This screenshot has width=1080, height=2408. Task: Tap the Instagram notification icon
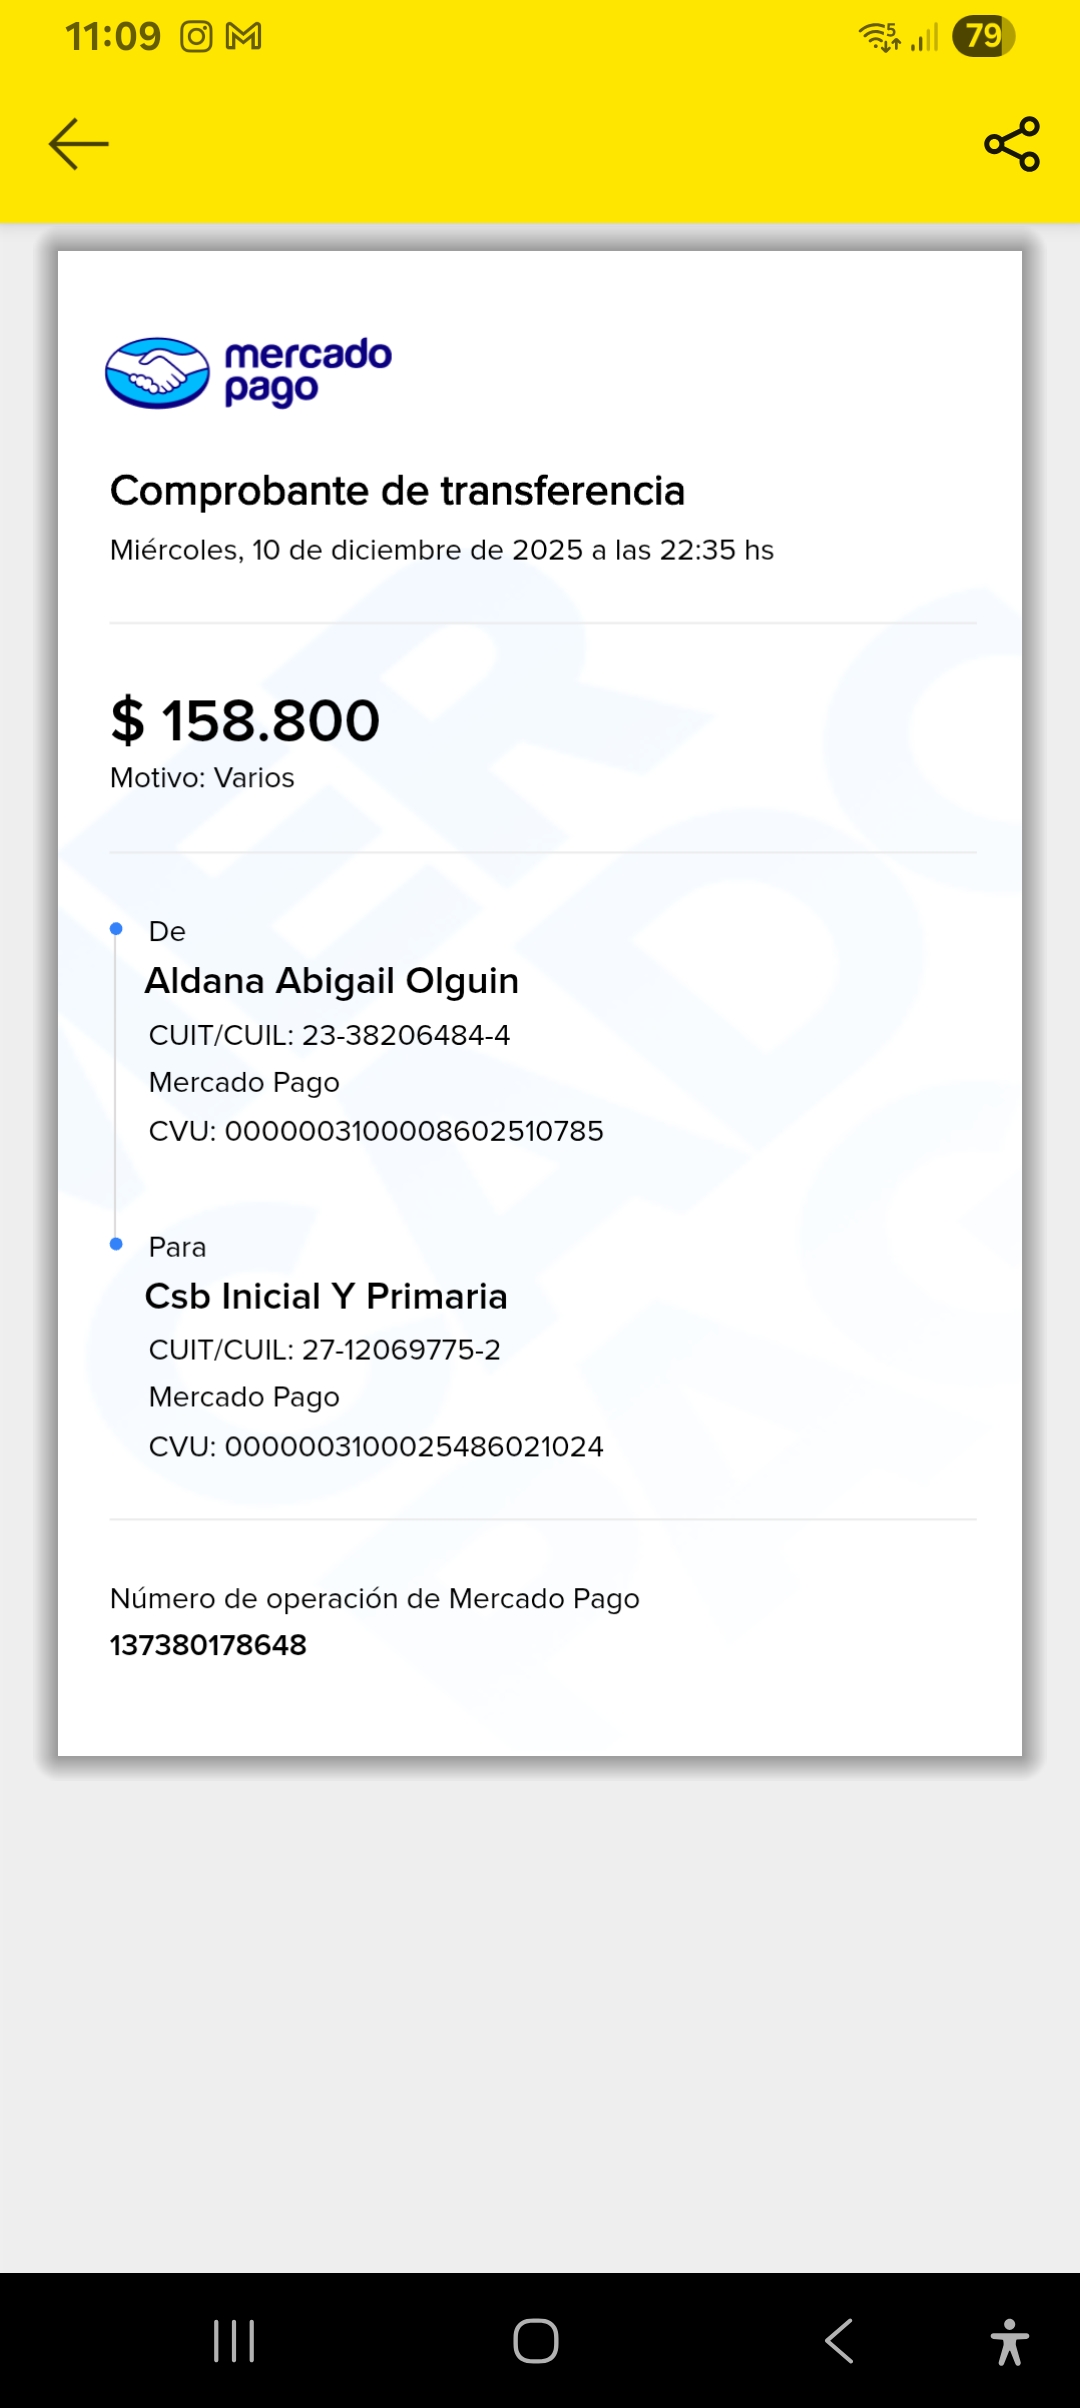(x=196, y=37)
